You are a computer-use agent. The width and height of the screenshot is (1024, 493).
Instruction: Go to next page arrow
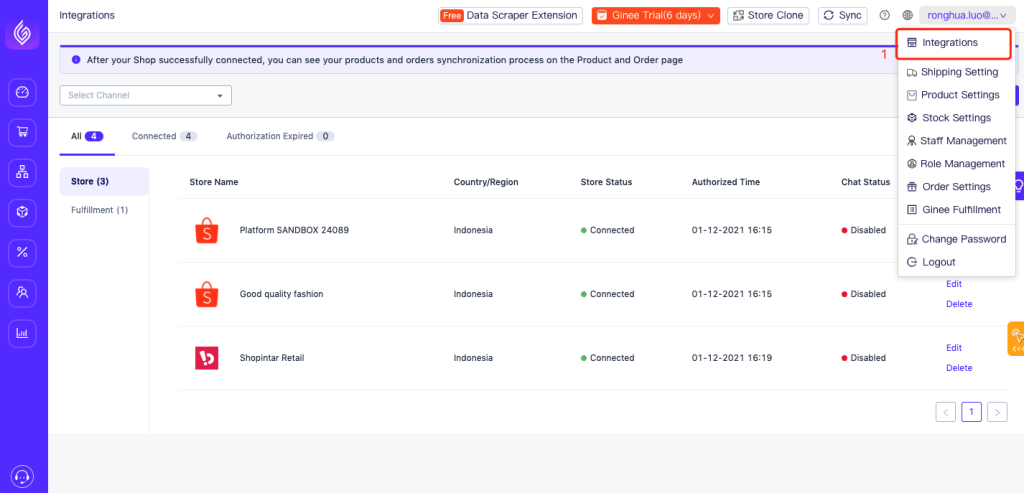997,412
